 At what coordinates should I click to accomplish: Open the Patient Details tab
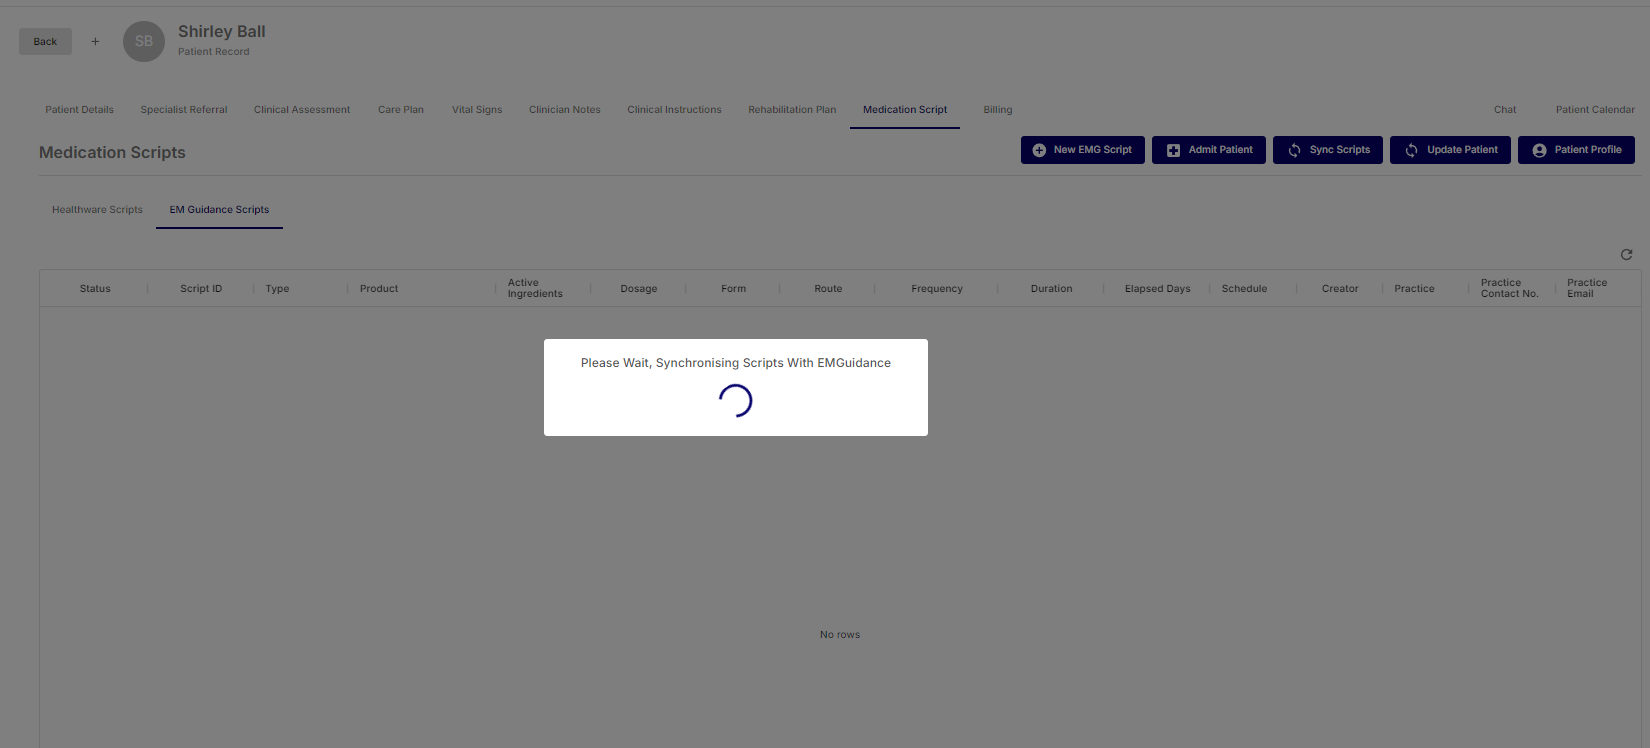(x=79, y=110)
